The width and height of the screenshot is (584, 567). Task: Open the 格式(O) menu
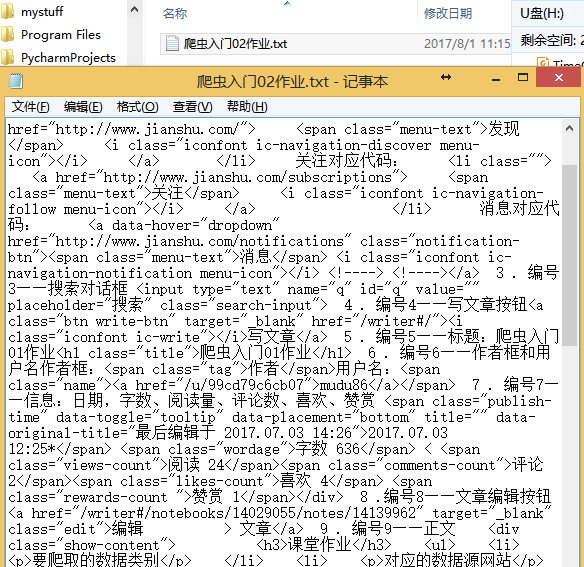(x=137, y=107)
